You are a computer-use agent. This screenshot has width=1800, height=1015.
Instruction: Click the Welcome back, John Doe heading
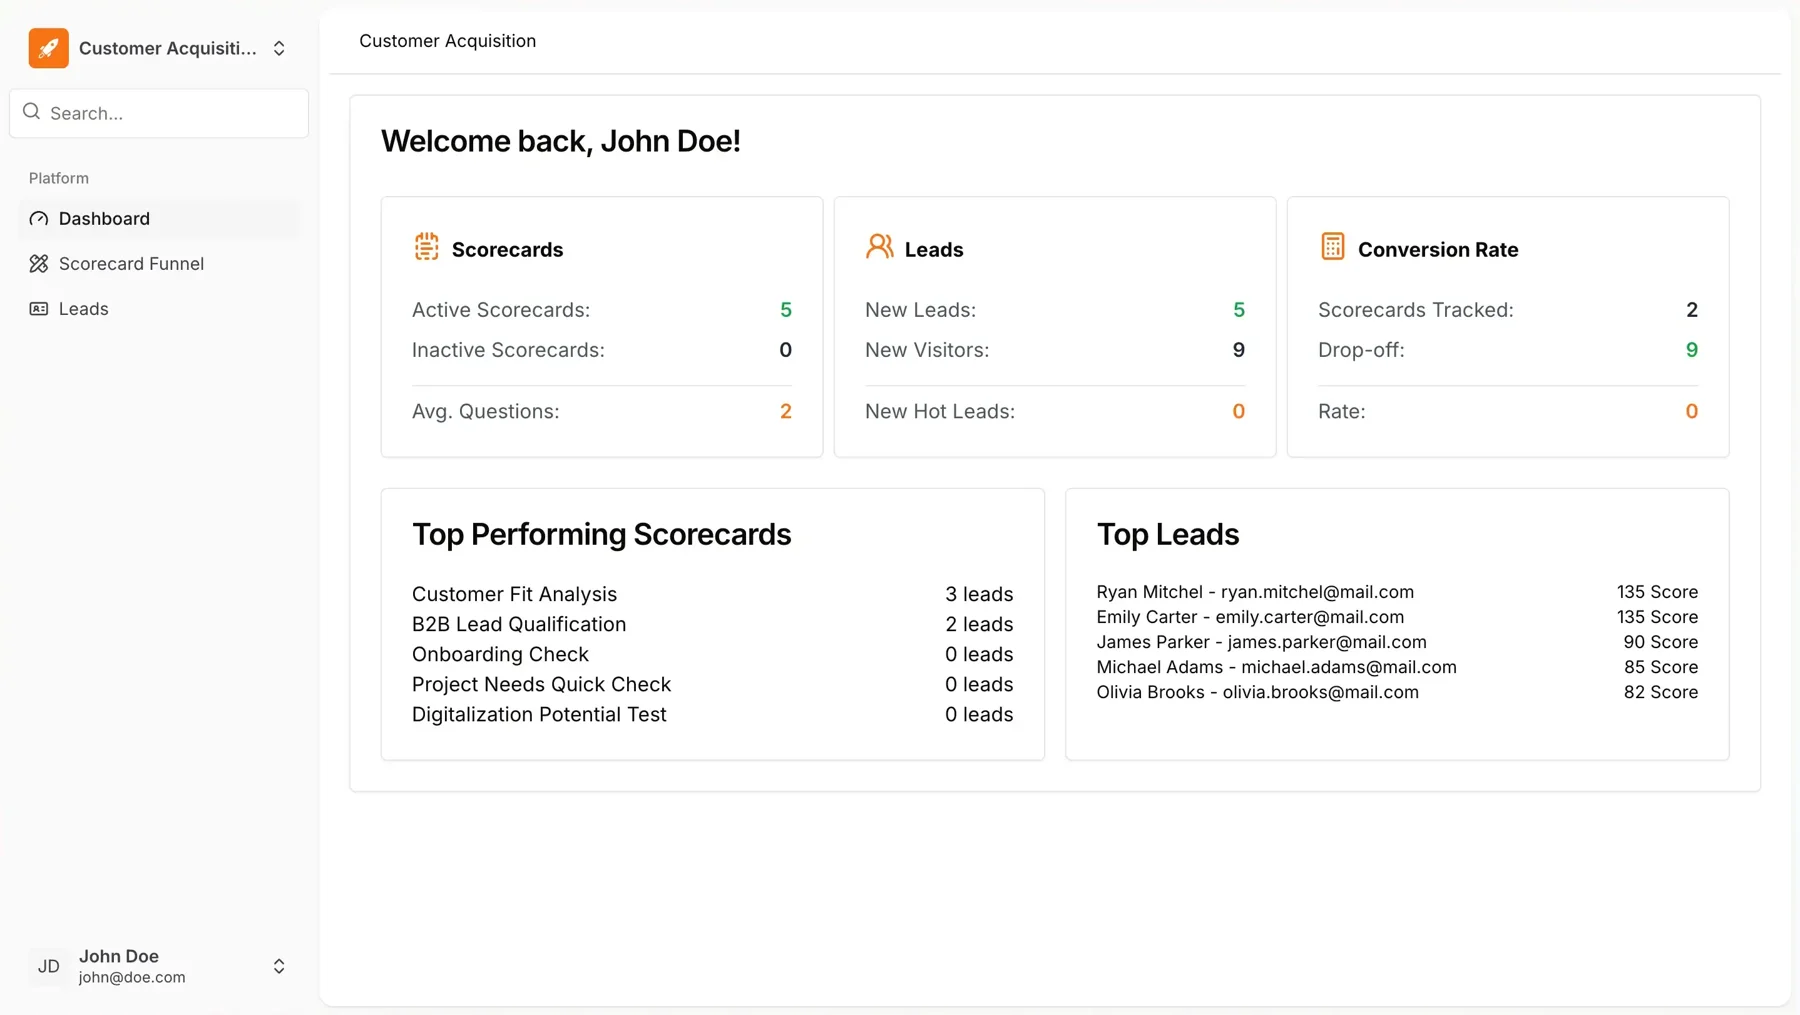561,141
